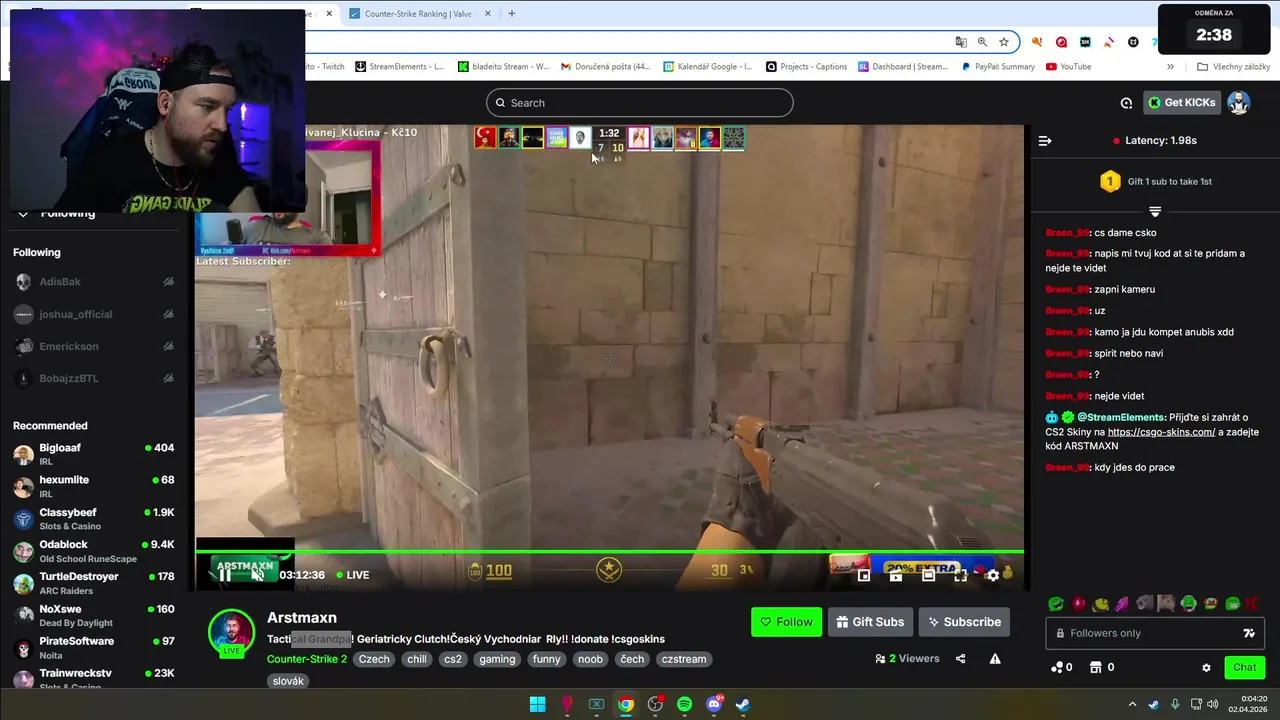Subscribe to the Arstmaxn channel

click(964, 622)
